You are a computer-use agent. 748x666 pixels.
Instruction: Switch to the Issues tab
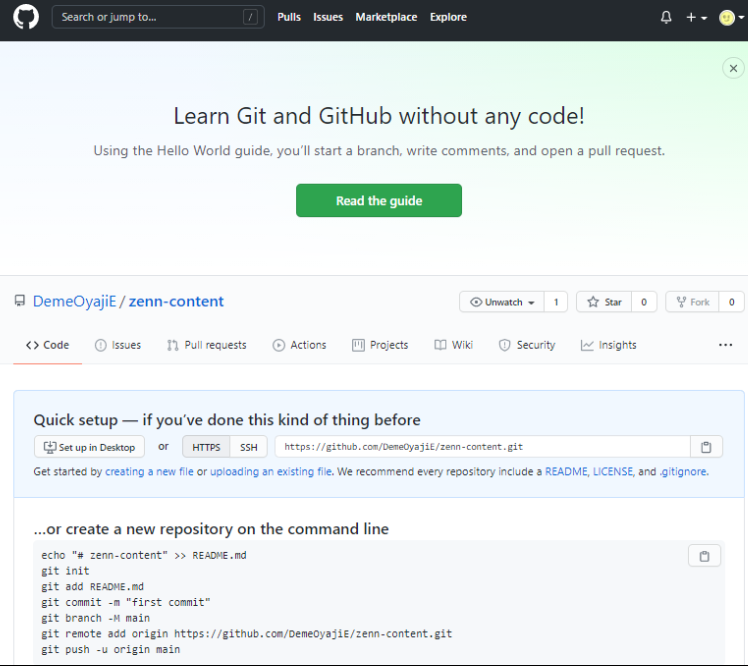118,345
